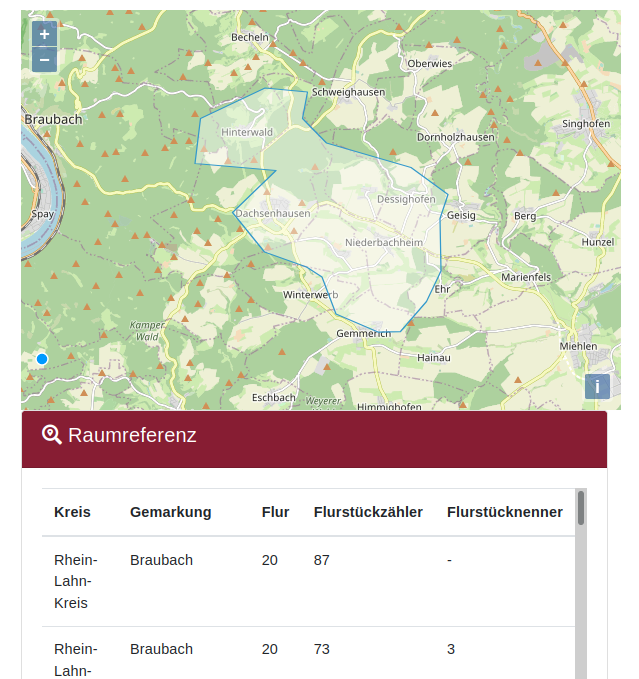Zoom out of the map
This screenshot has width=639, height=679.
44,60
